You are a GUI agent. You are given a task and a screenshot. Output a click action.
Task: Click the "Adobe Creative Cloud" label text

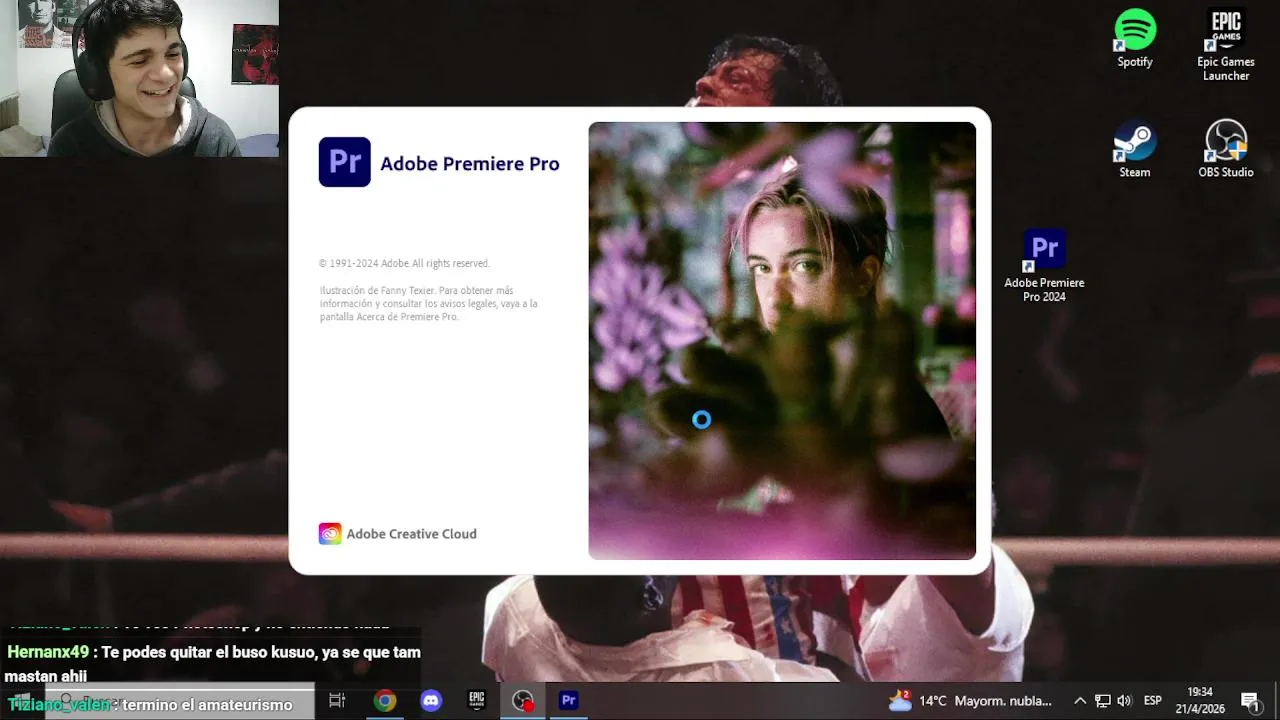pos(412,534)
